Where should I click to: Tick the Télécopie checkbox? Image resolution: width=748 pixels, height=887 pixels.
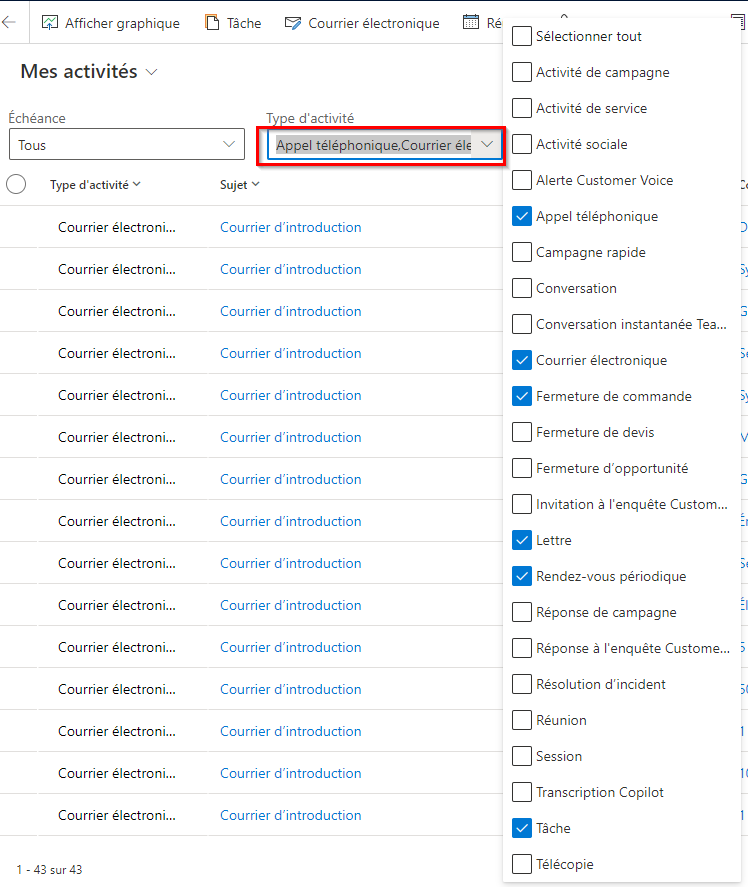pos(522,864)
